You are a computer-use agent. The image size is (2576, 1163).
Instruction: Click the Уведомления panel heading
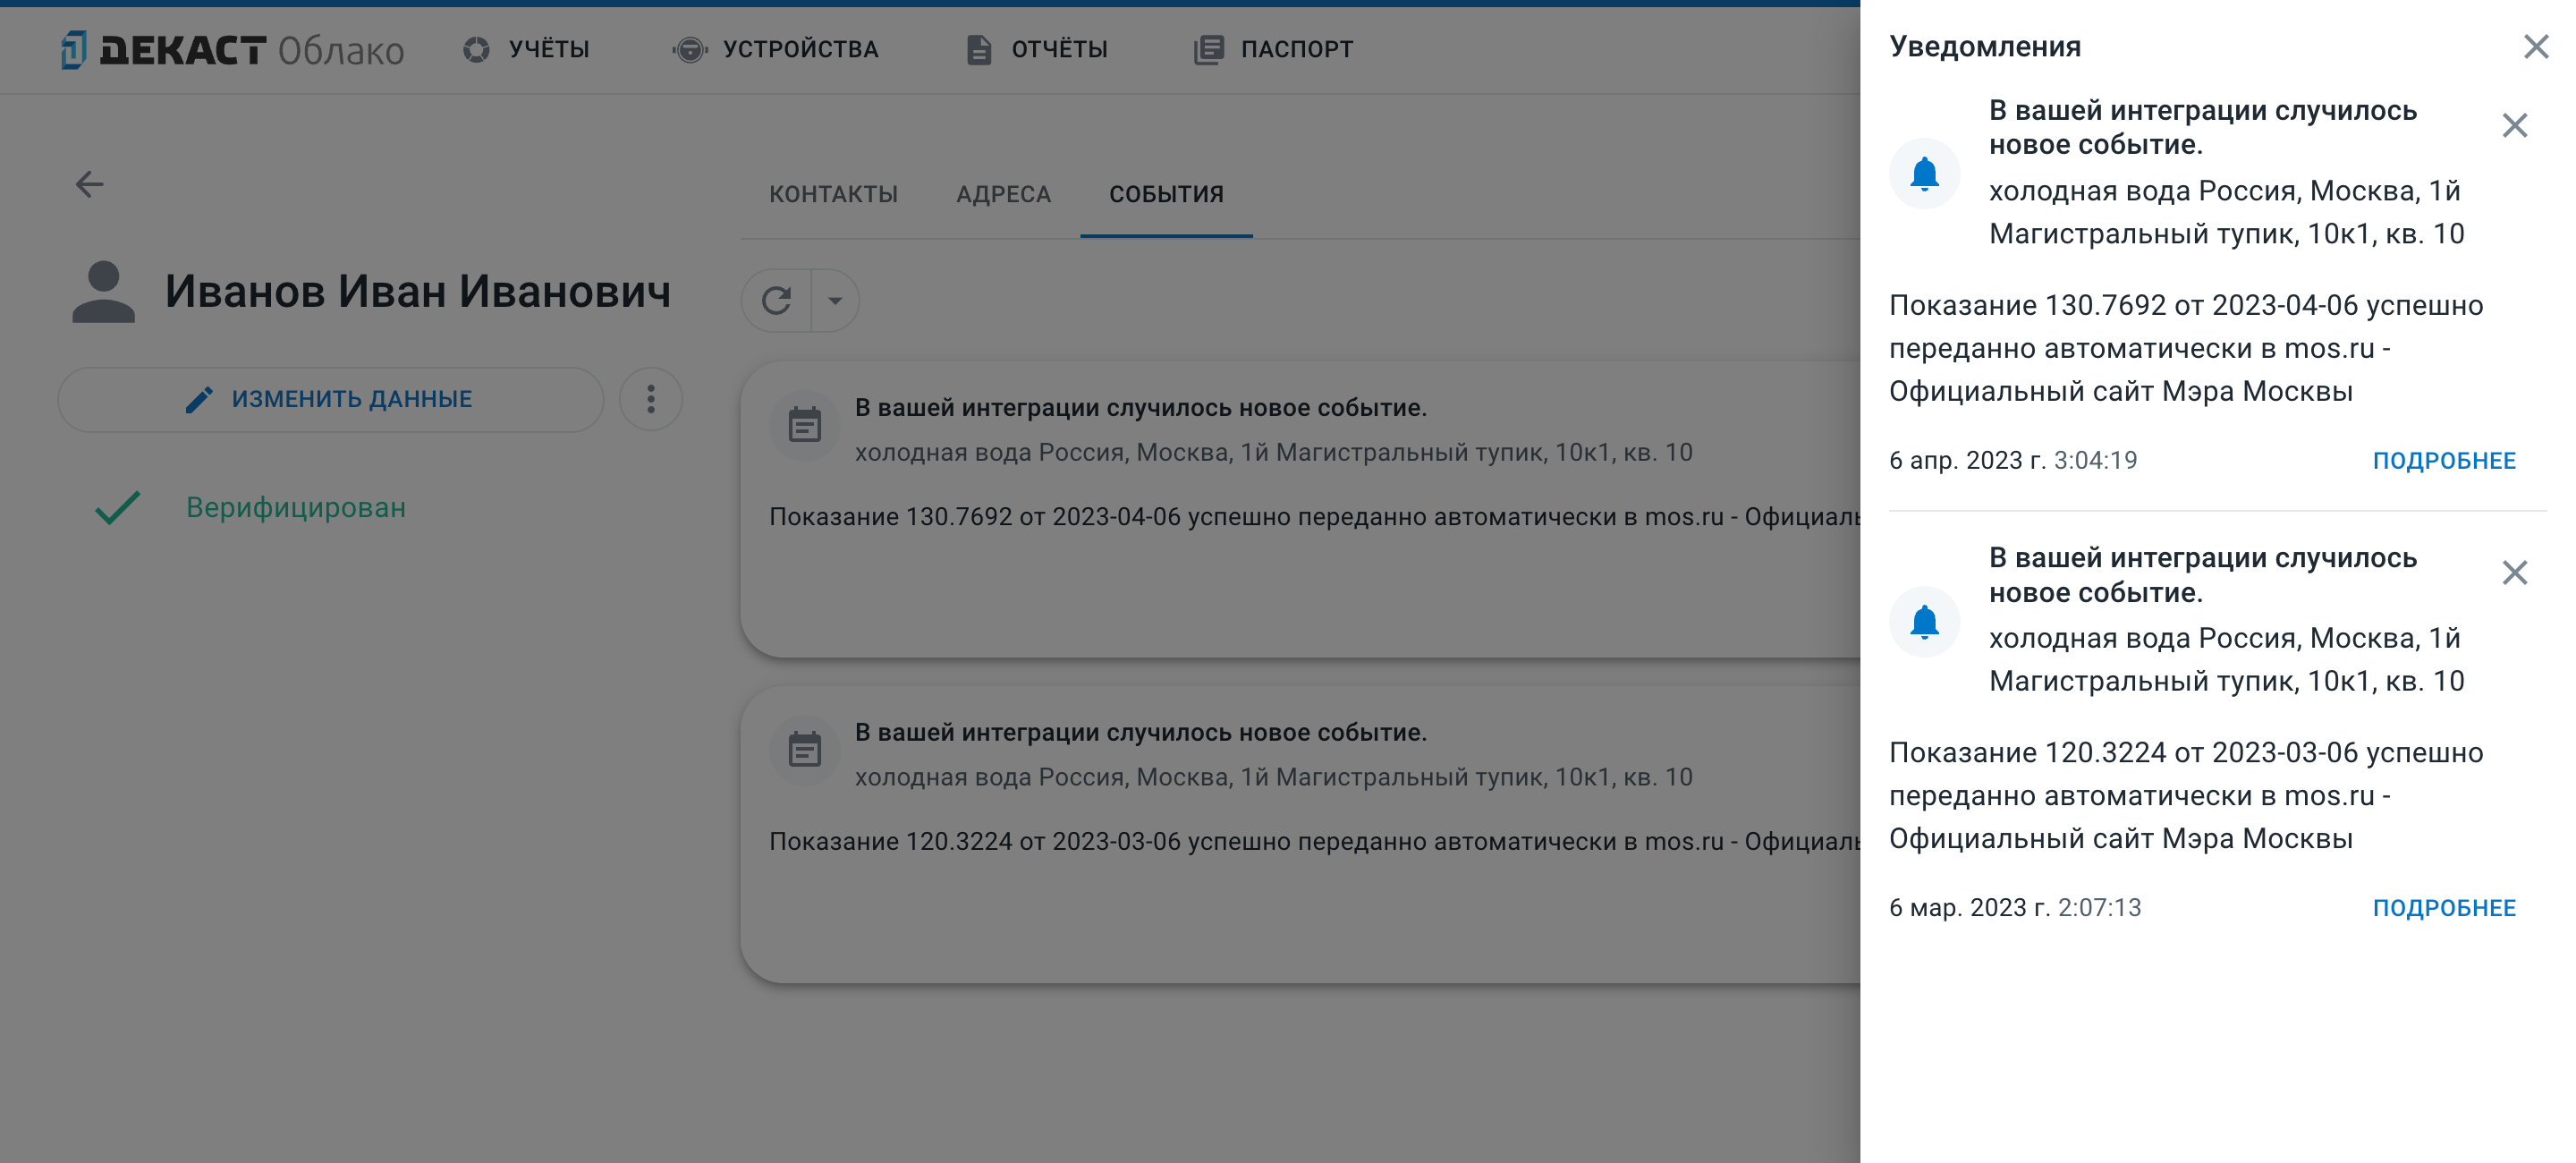[1985, 47]
